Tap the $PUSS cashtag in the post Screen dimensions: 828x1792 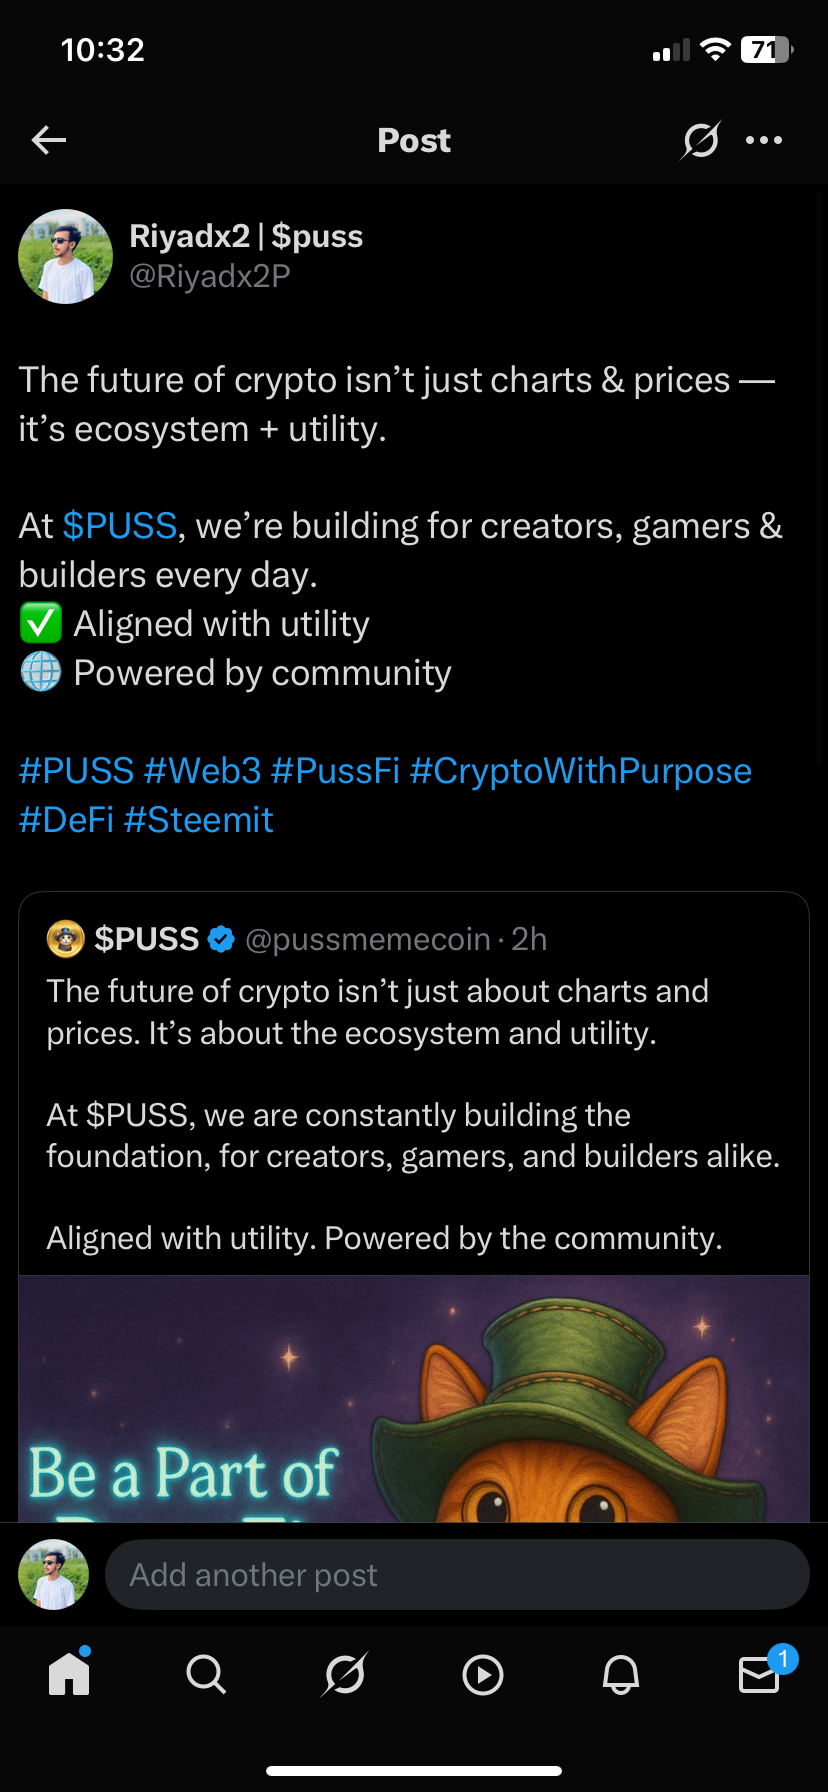tap(120, 526)
